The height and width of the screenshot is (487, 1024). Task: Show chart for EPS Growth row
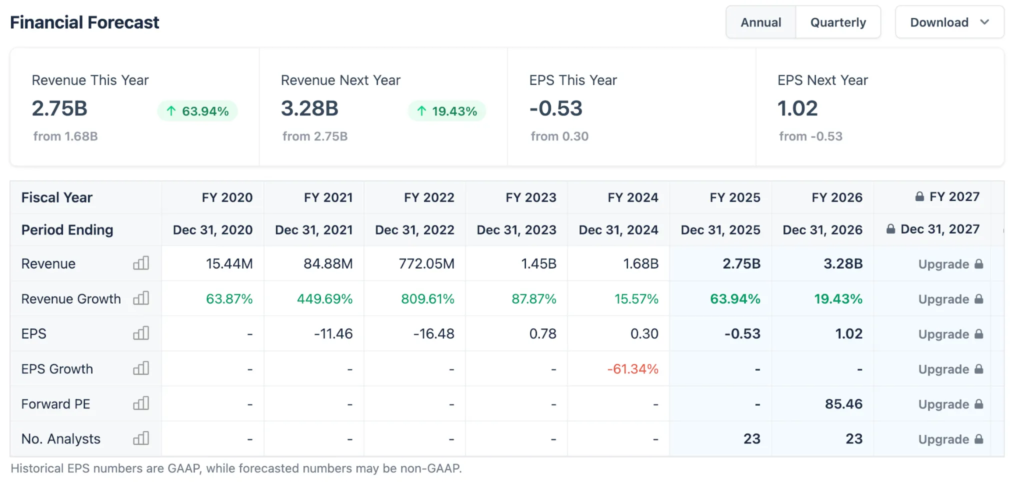tap(141, 369)
